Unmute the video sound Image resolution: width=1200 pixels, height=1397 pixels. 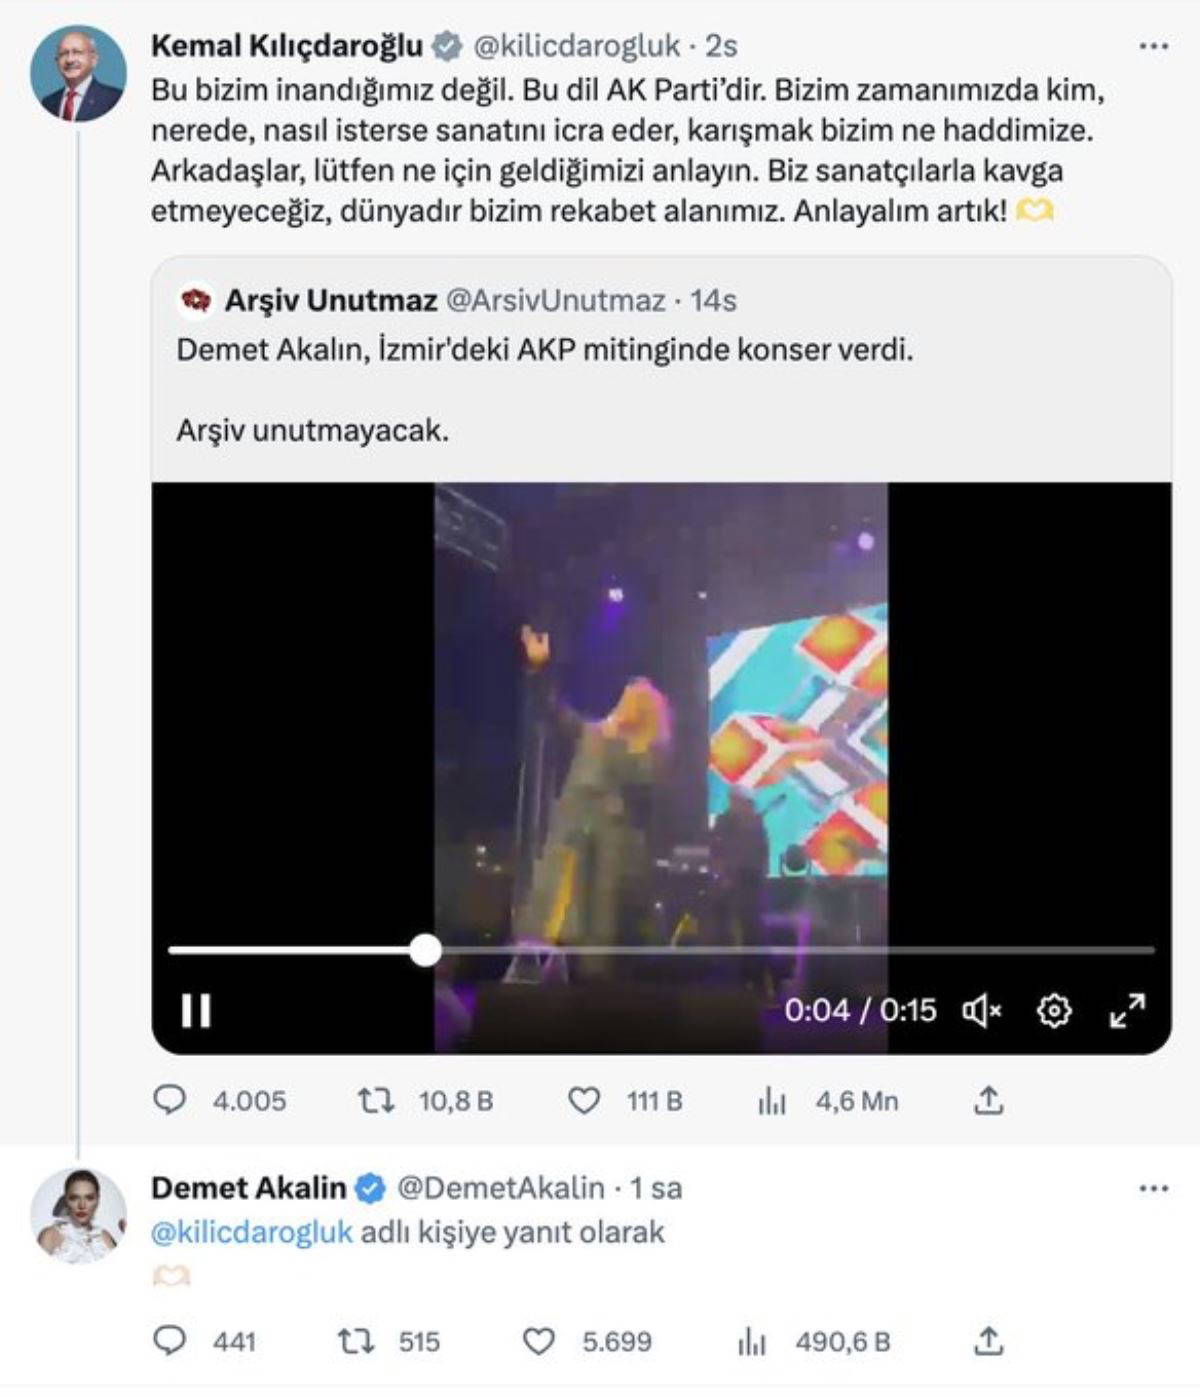click(981, 1011)
